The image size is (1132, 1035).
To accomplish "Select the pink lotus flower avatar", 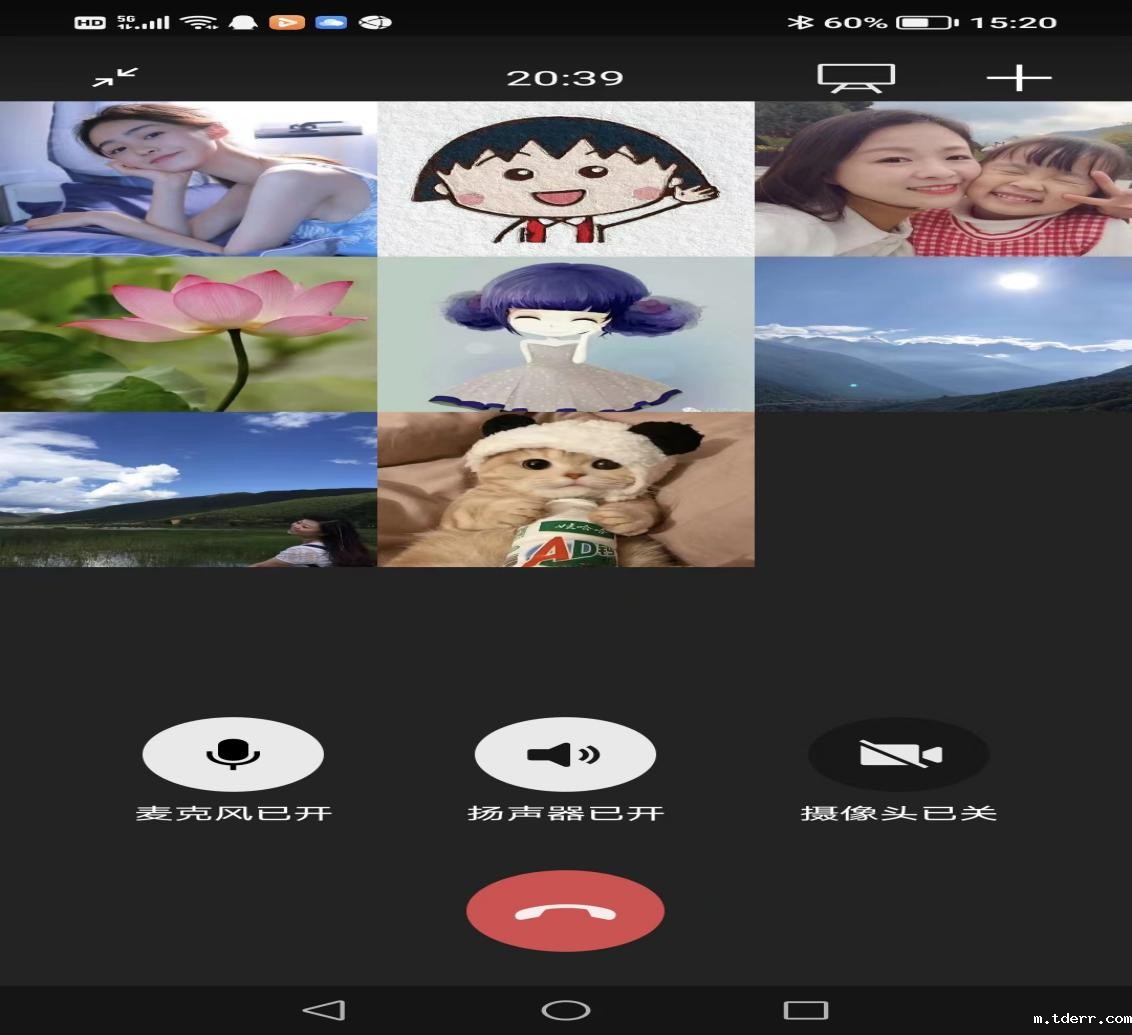I will click(x=188, y=334).
